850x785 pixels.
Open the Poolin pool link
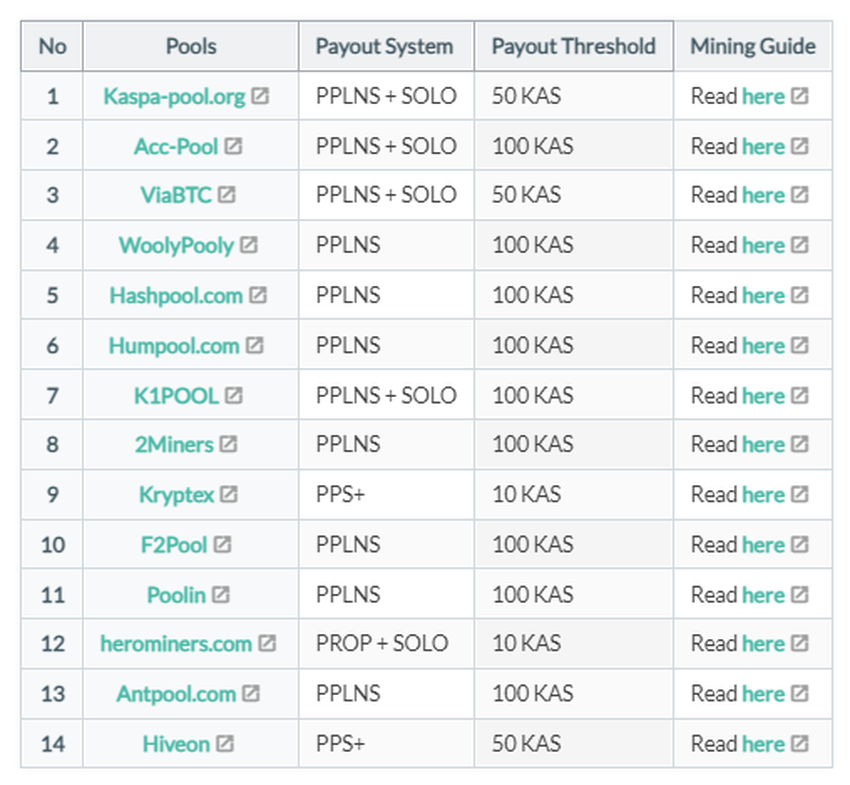[176, 595]
